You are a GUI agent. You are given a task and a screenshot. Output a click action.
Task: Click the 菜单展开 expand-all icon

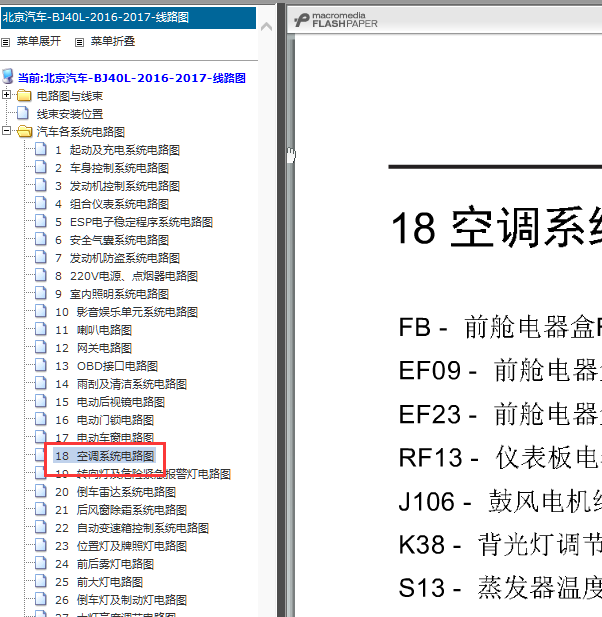coord(6,42)
